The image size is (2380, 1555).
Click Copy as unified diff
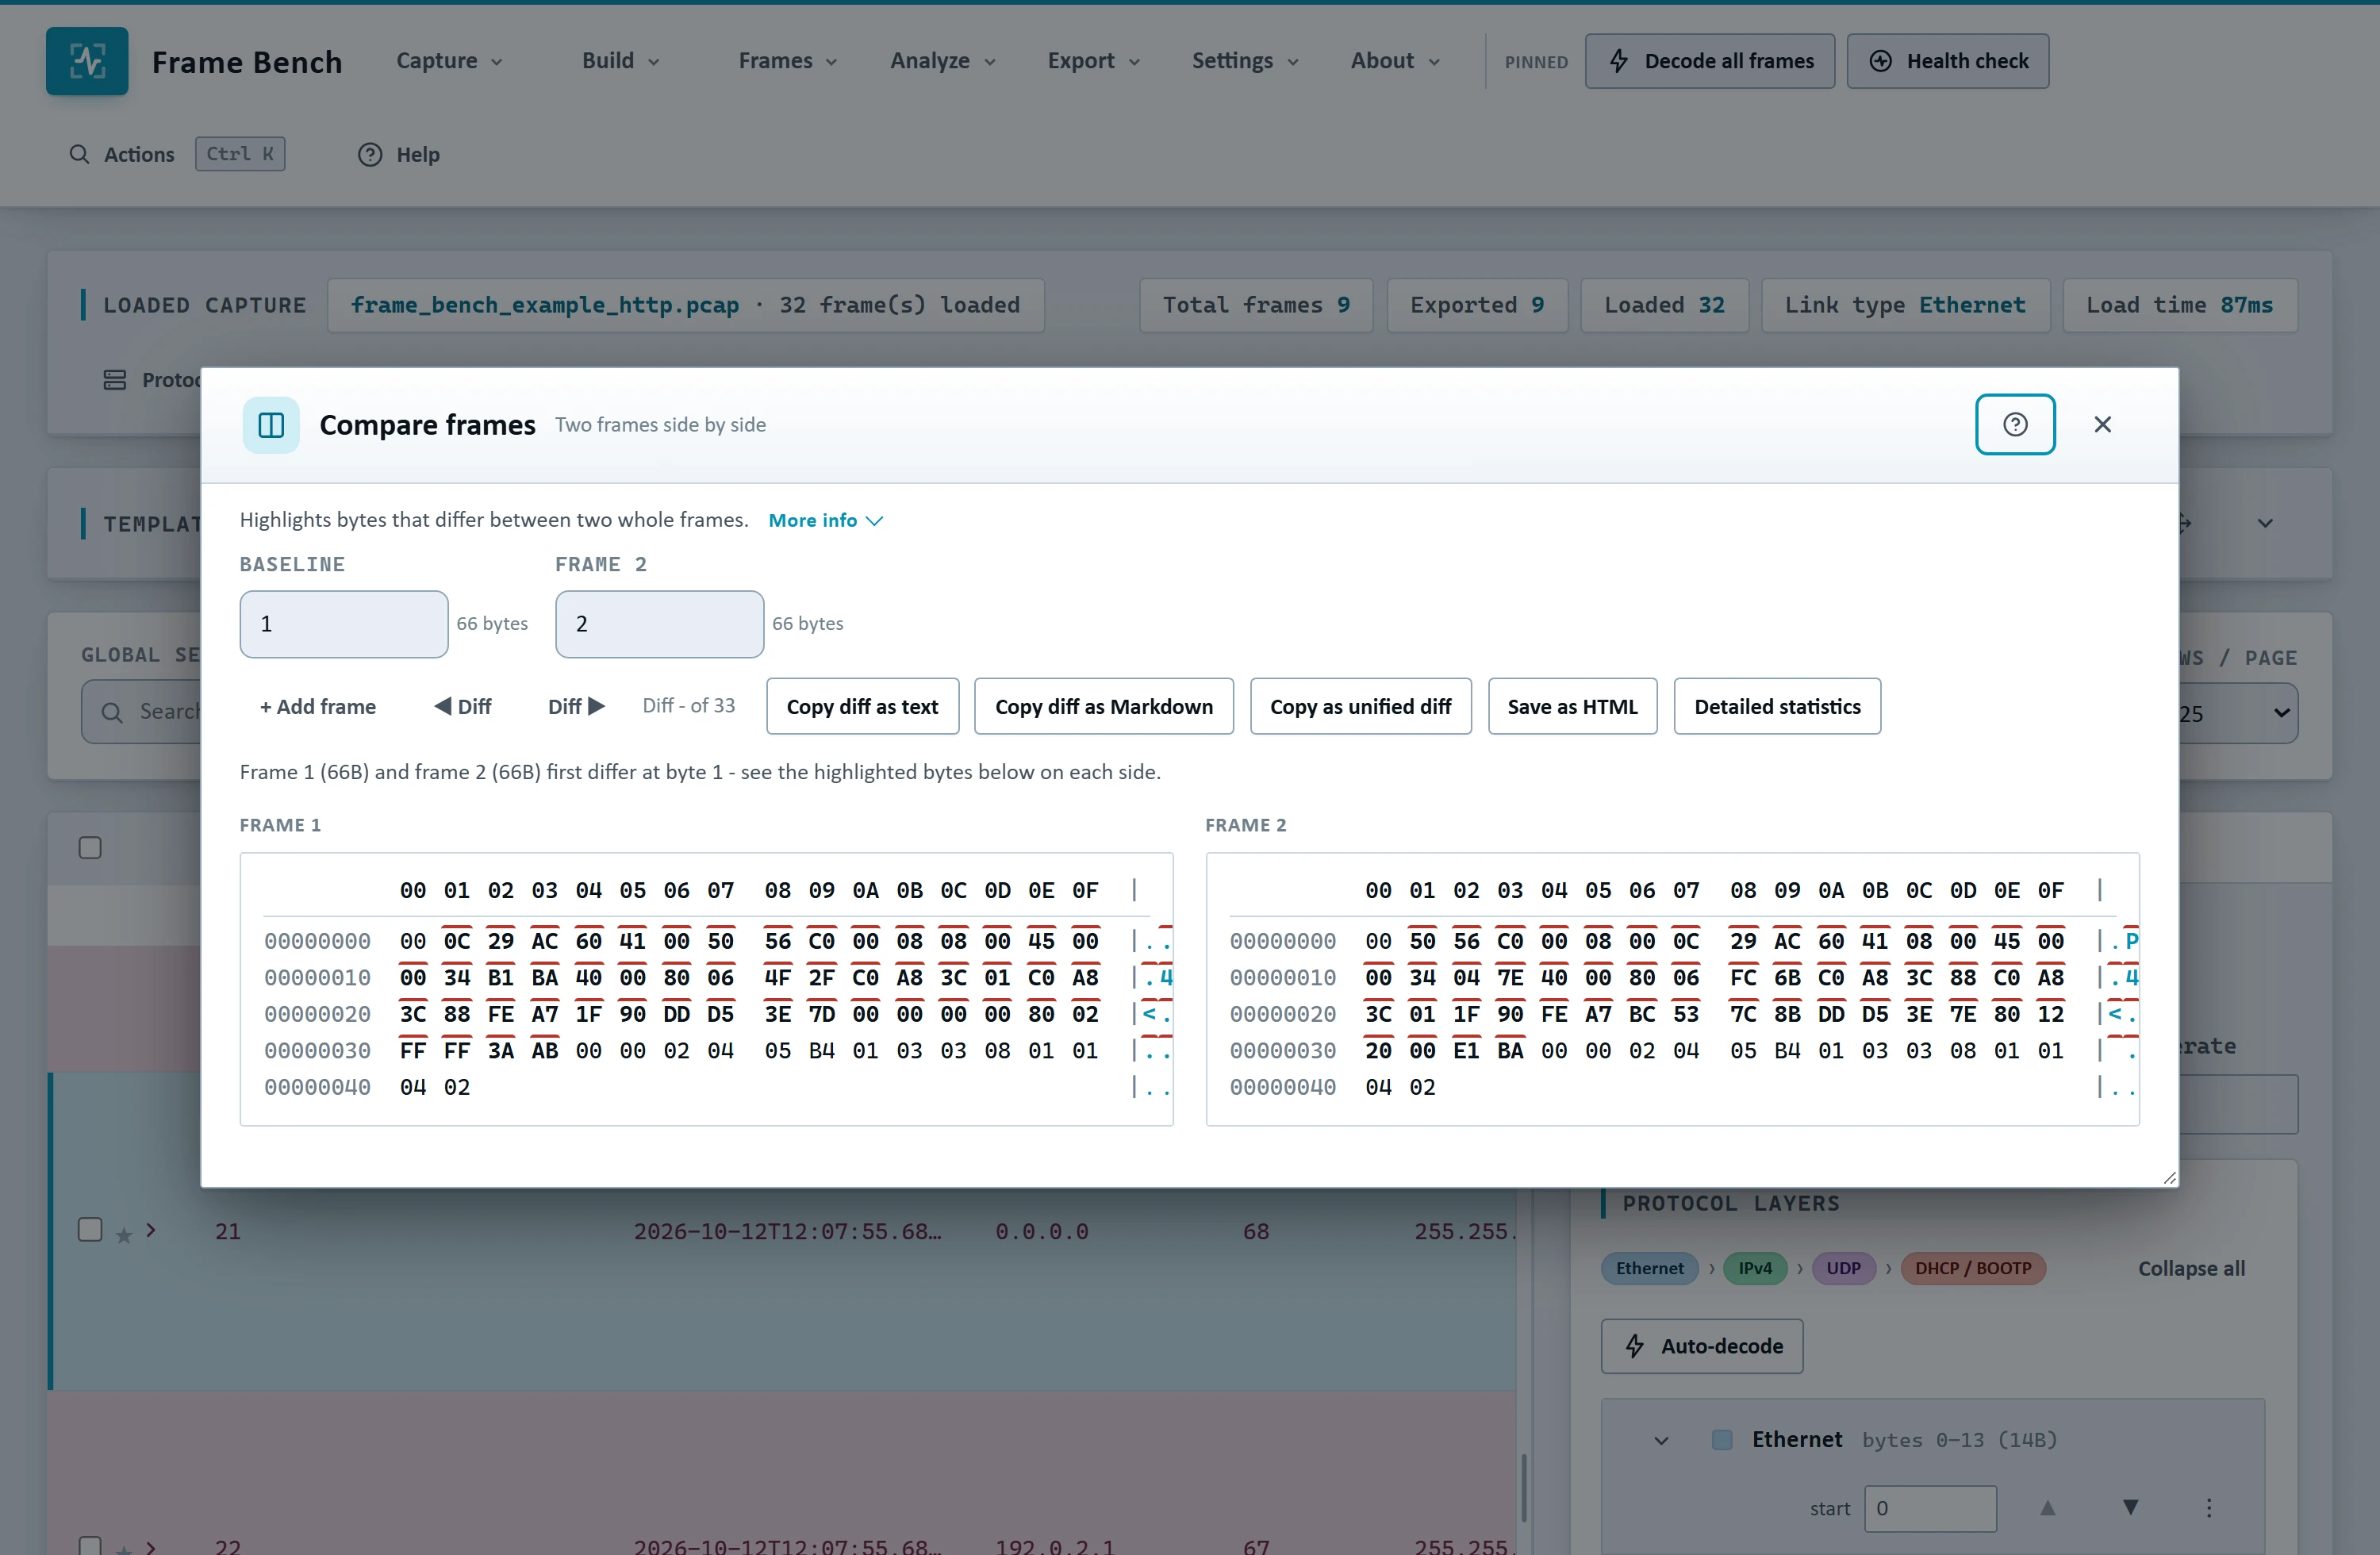pyautogui.click(x=1360, y=706)
